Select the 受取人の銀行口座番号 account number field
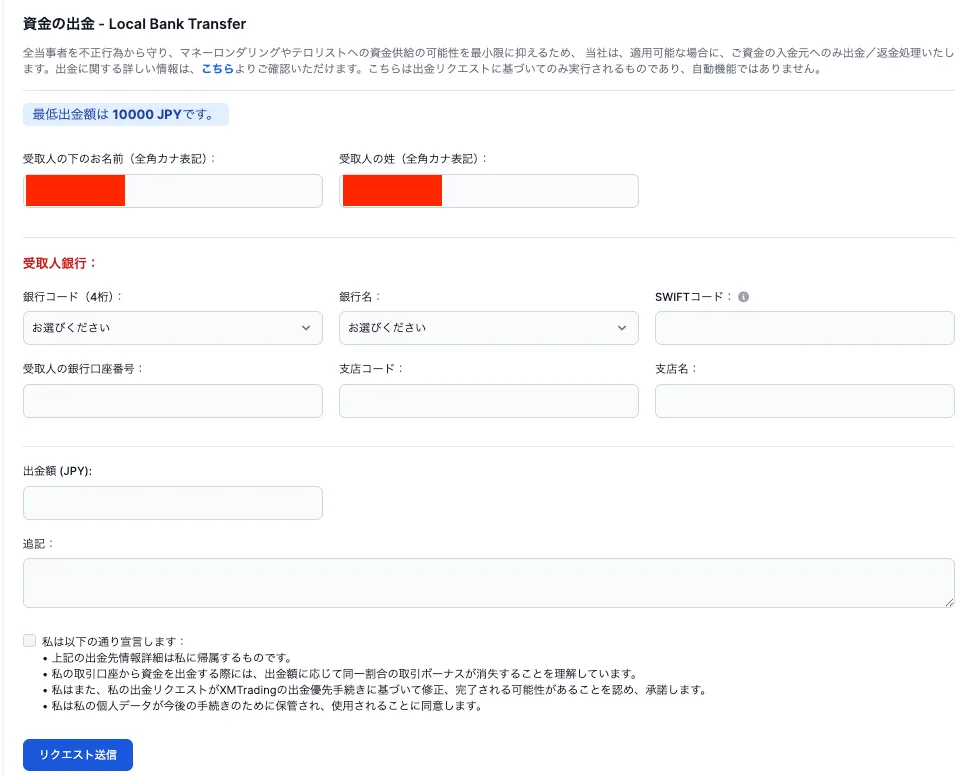Viewport: 971px width, 776px height. click(x=172, y=400)
